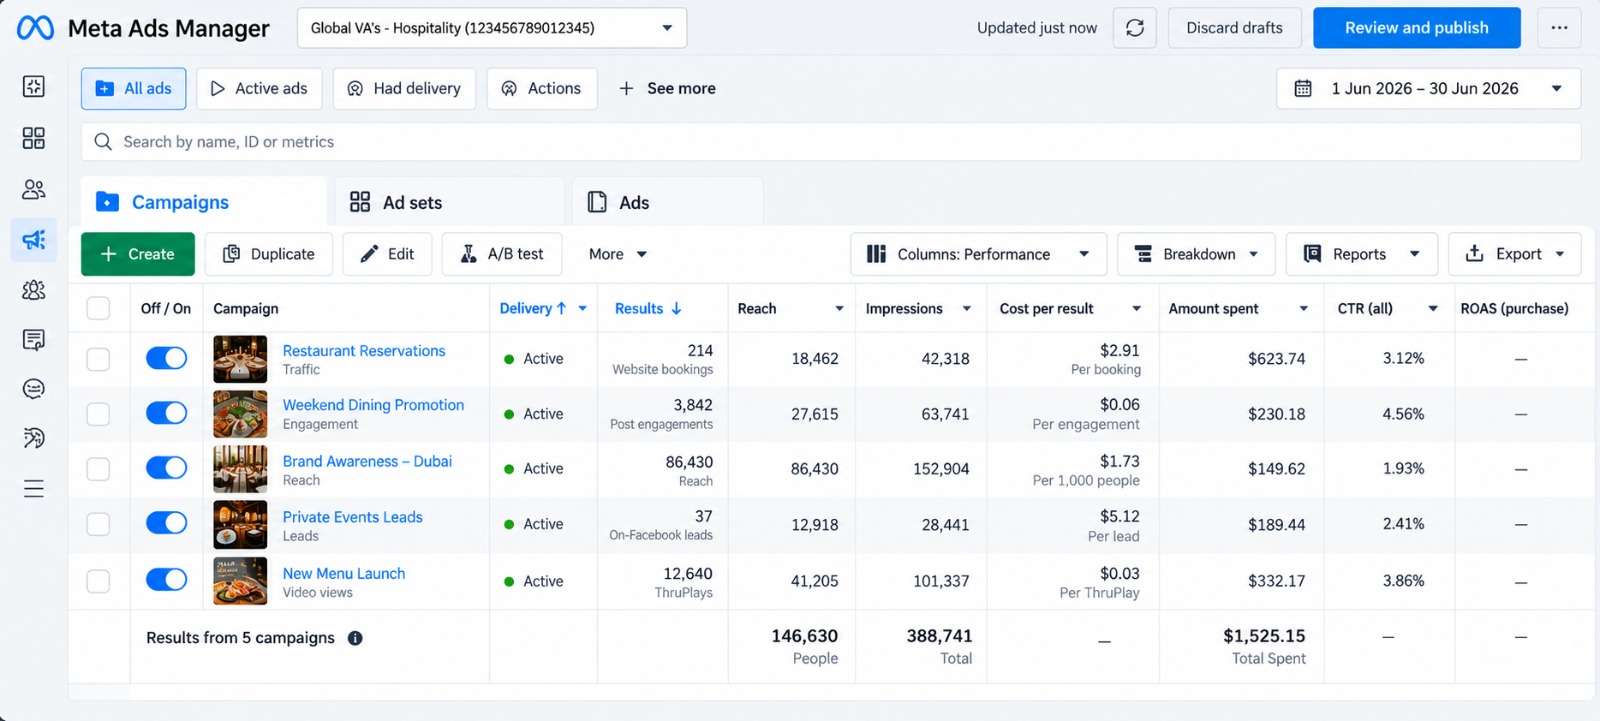The height and width of the screenshot is (721, 1600).
Task: Turn off the New Menu Launch toggle
Action: click(x=167, y=580)
